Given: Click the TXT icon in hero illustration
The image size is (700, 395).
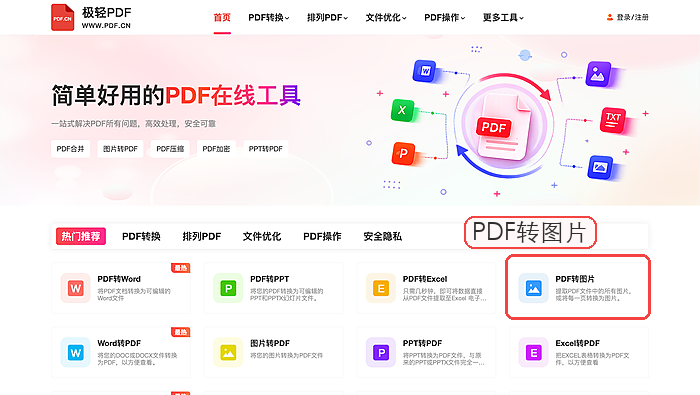Looking at the screenshot, I should click(612, 120).
